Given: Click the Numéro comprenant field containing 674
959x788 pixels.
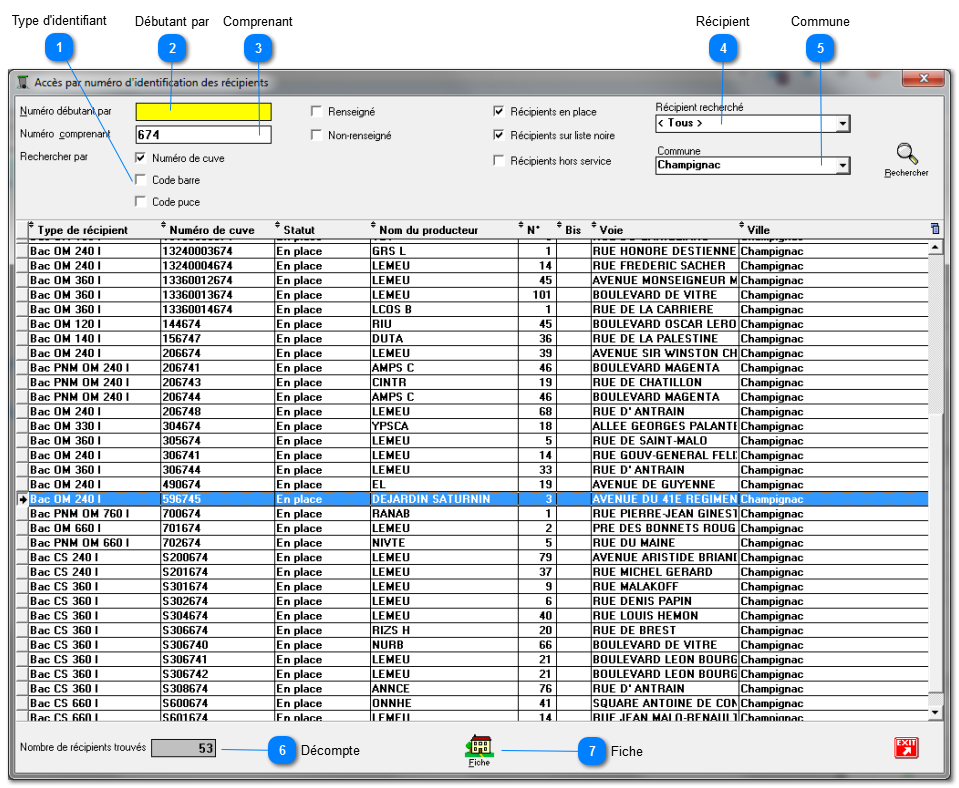Looking at the screenshot, I should [x=203, y=134].
